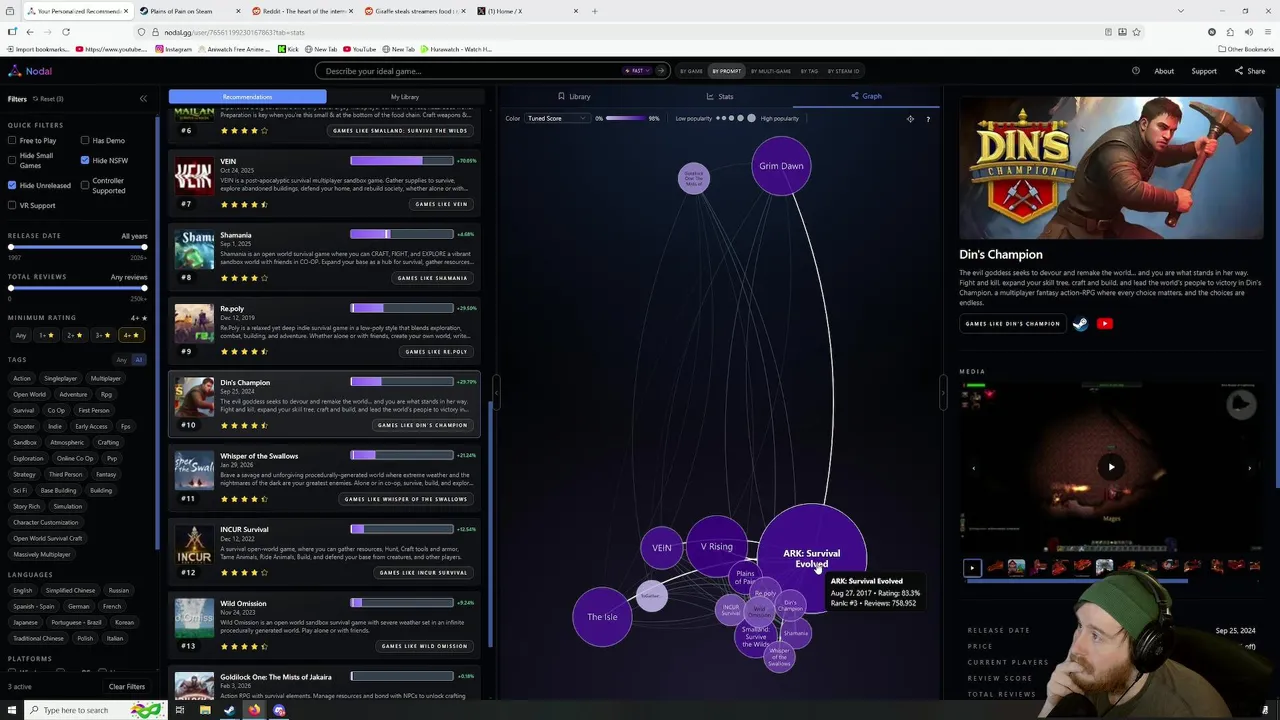
Task: Collapse the Filters sidebar with double-chevron icon
Action: coord(143,98)
